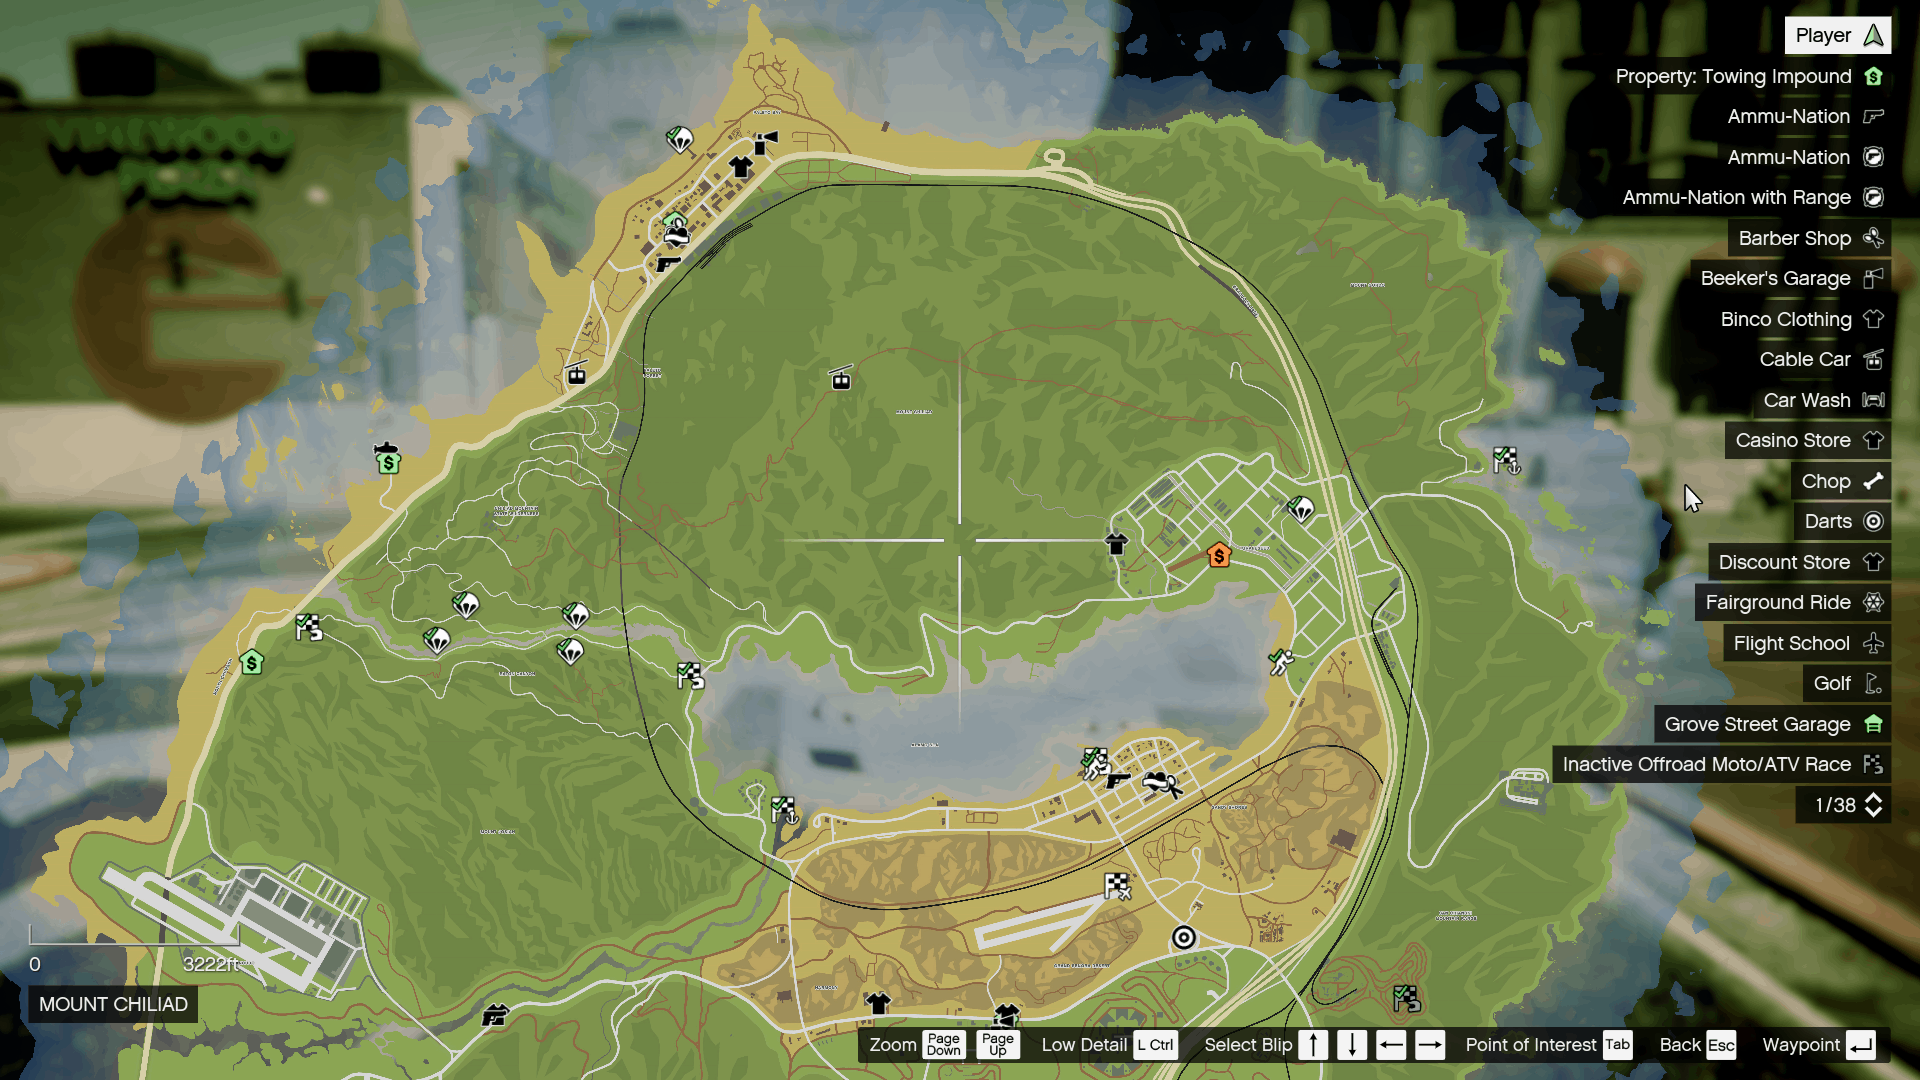Select Fairground Ride legend entry
The image size is (1920, 1080).
pos(1792,602)
